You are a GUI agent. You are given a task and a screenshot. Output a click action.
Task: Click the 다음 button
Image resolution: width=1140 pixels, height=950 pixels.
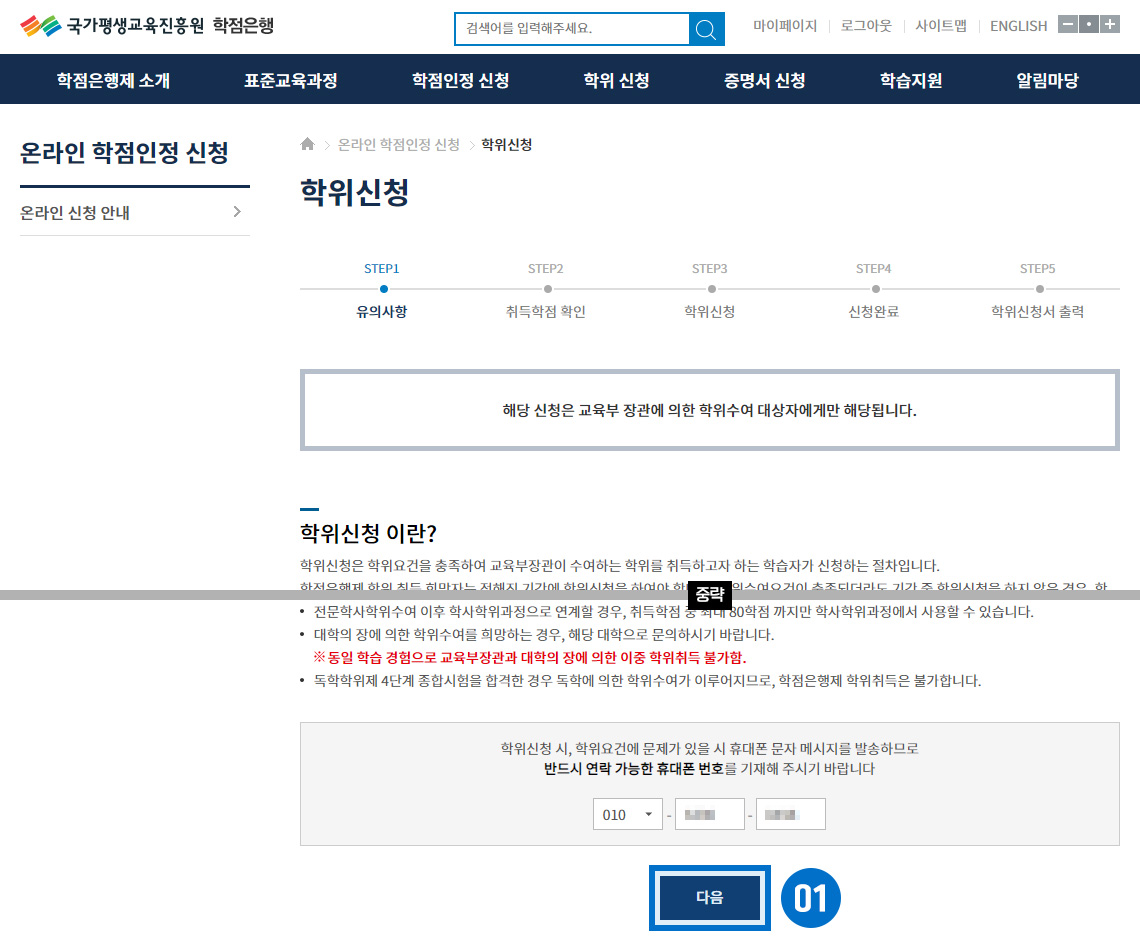click(x=709, y=898)
